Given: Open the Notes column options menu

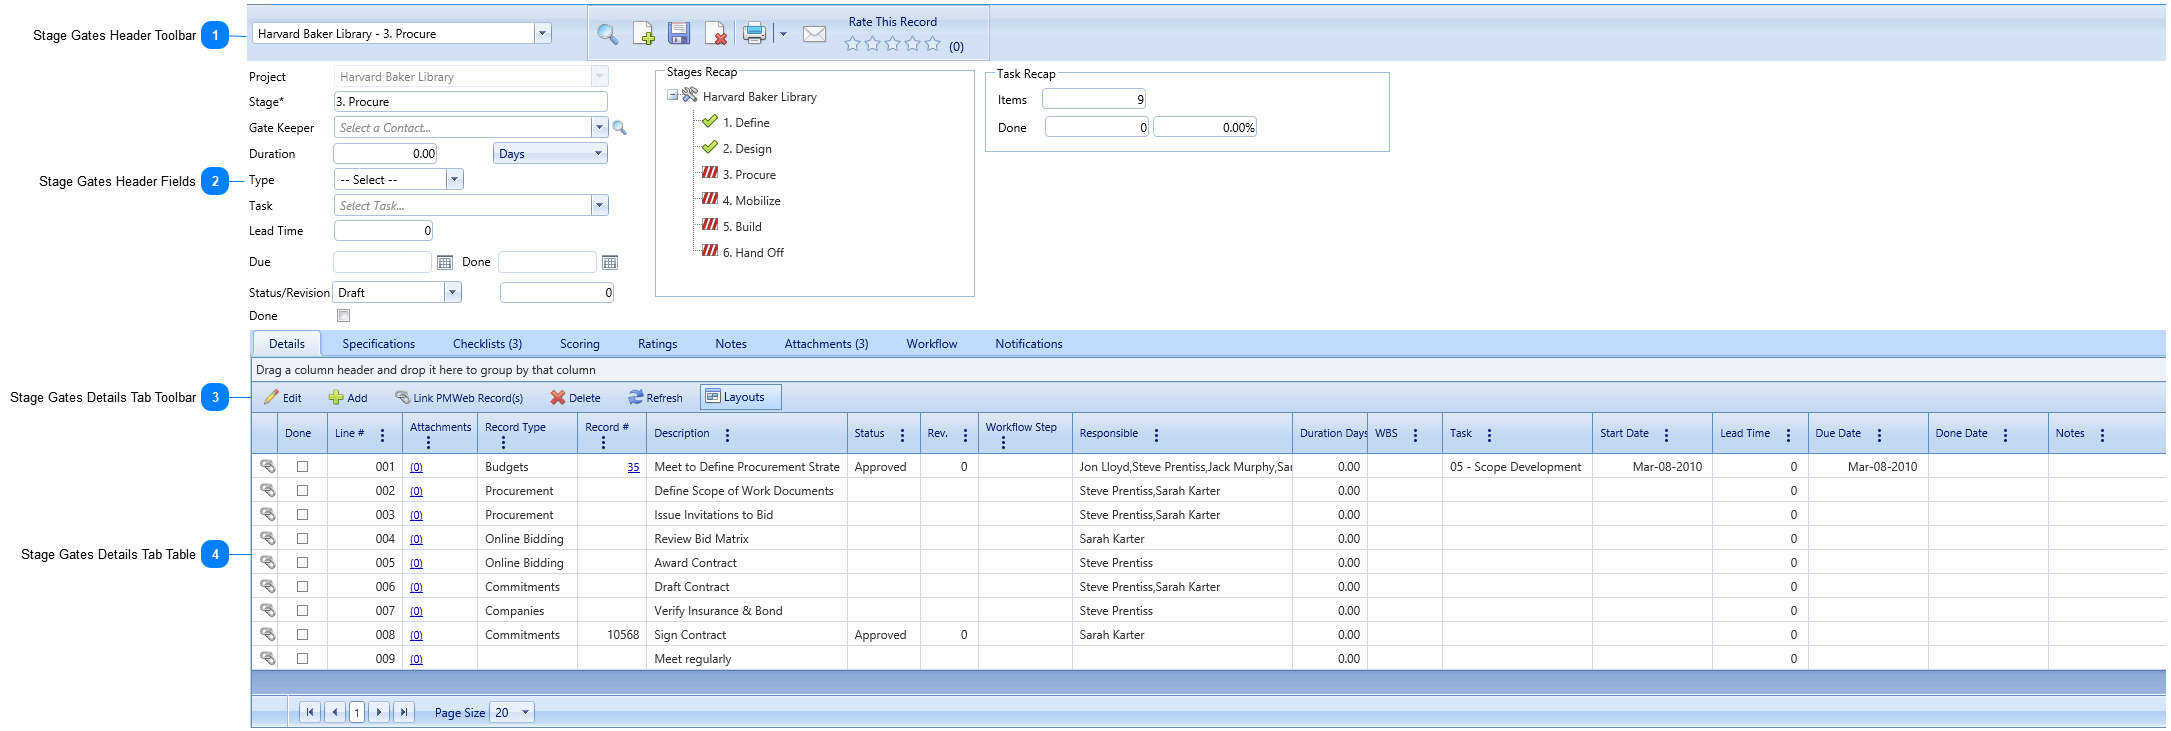Looking at the screenshot, I should 2102,435.
